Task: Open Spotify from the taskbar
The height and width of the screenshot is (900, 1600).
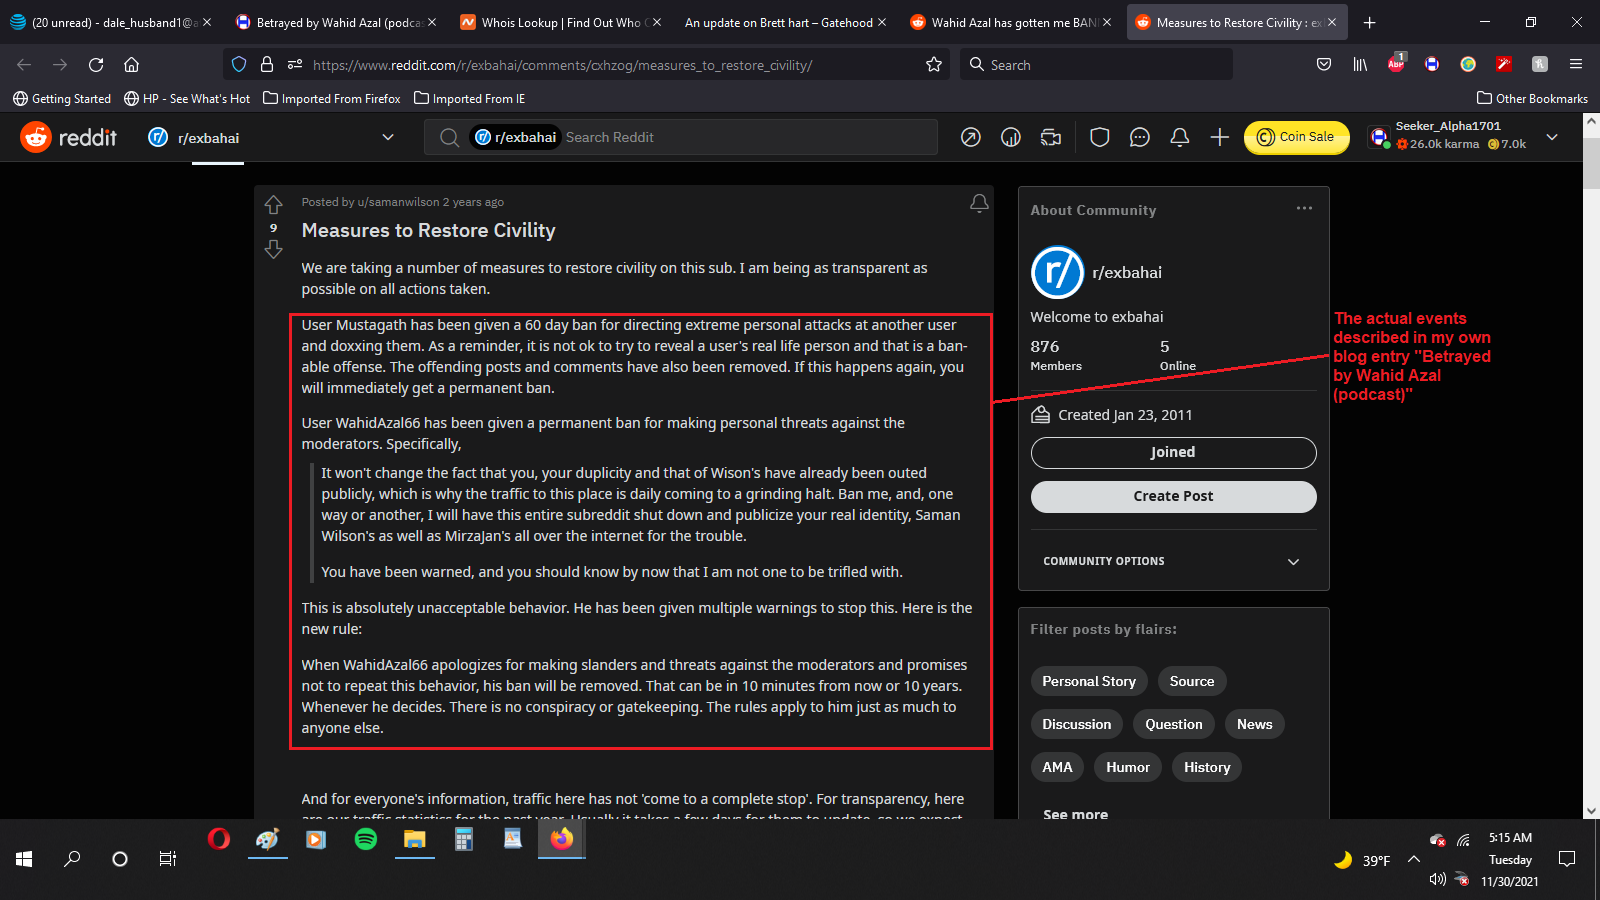Action: point(366,840)
